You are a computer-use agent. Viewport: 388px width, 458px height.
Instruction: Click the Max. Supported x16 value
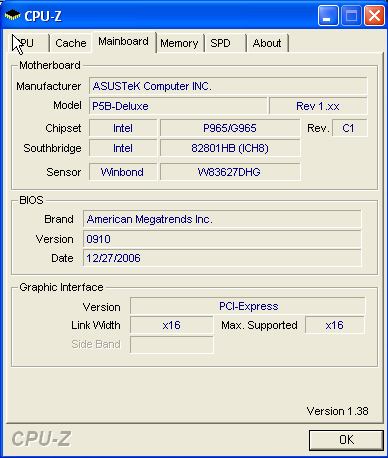pos(335,325)
